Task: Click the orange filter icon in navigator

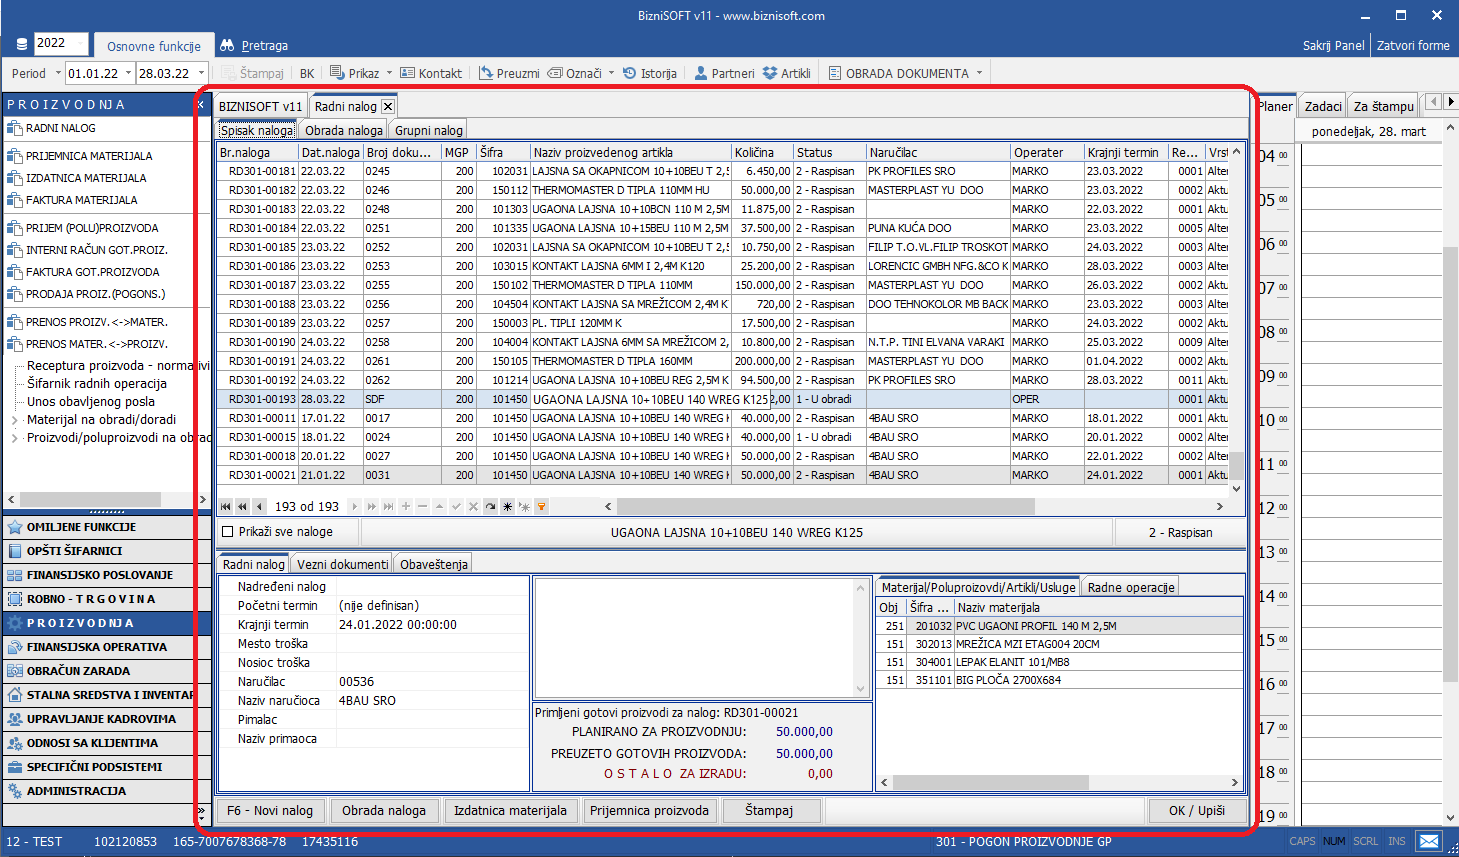Action: click(x=541, y=507)
